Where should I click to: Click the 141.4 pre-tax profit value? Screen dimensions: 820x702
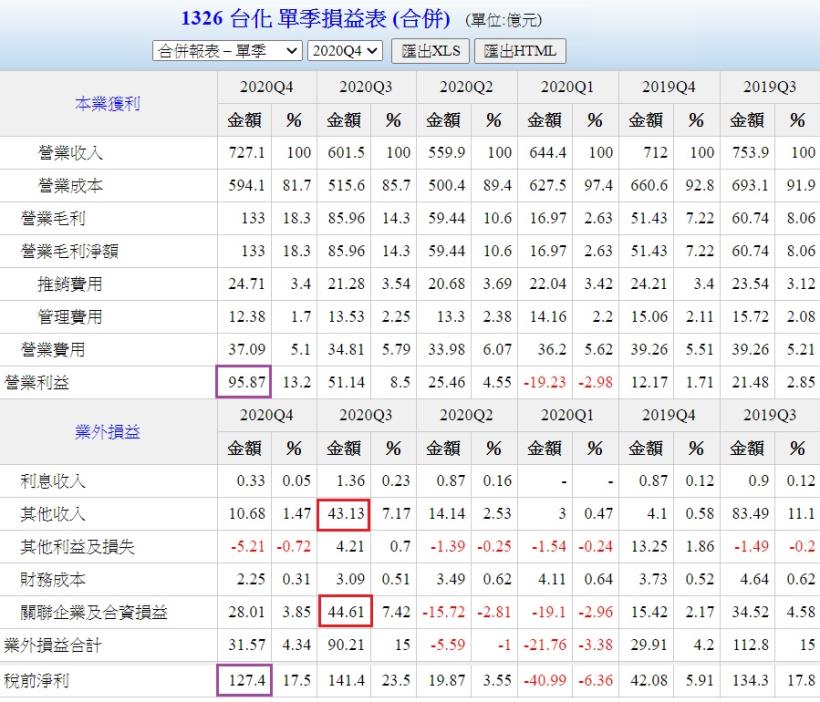pyautogui.click(x=346, y=681)
